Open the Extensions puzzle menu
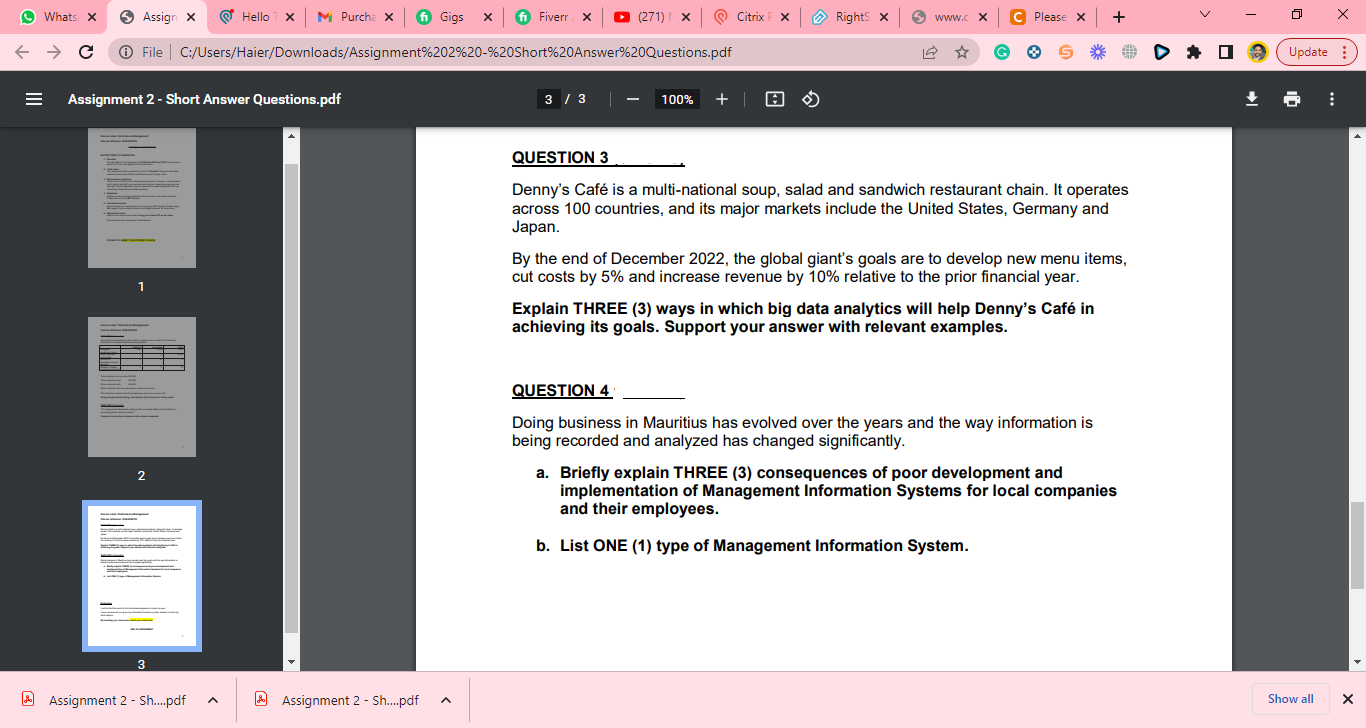The height and width of the screenshot is (728, 1366). point(1193,52)
